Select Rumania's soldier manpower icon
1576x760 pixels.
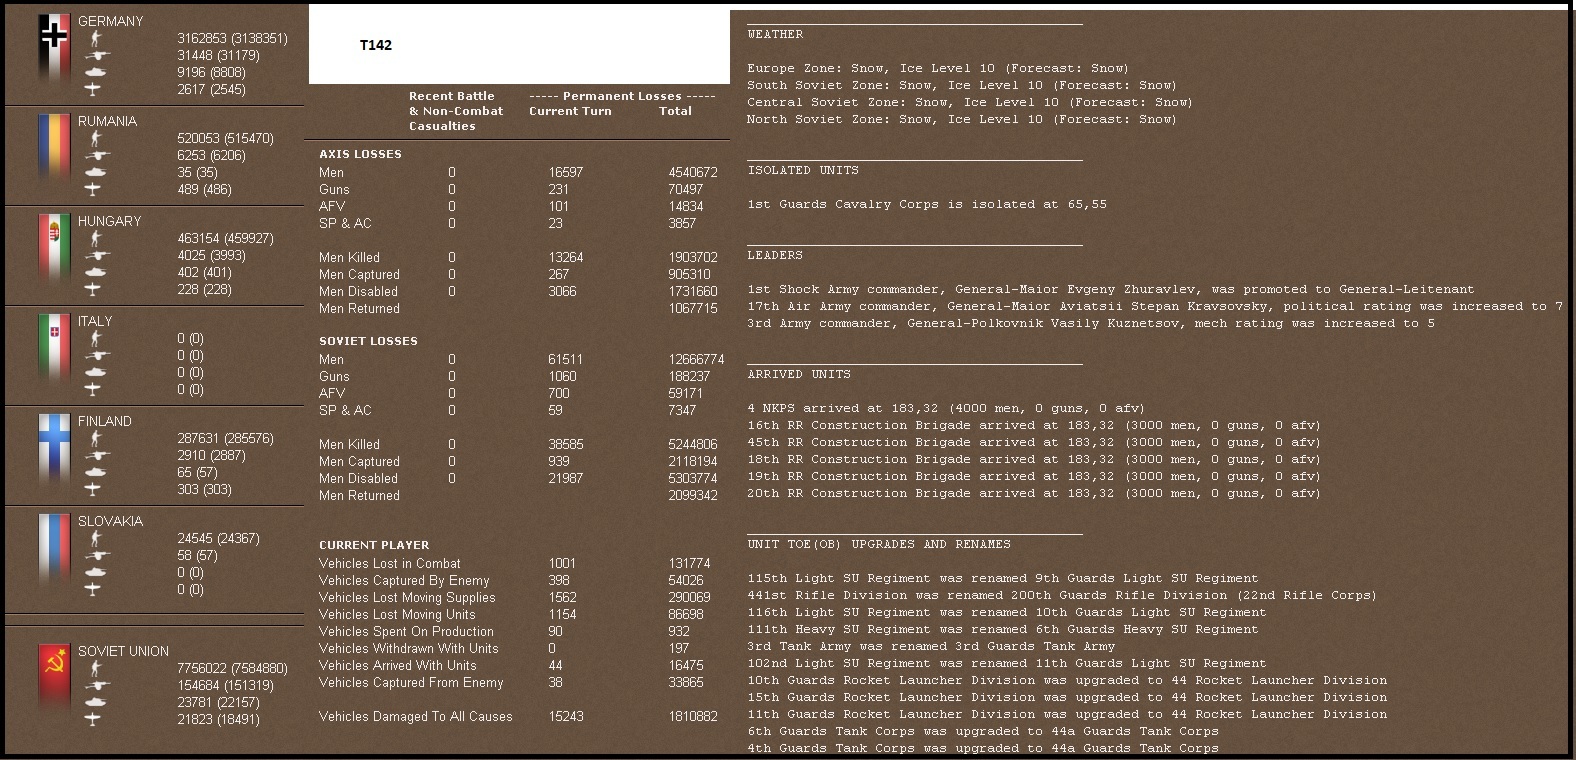[x=95, y=139]
